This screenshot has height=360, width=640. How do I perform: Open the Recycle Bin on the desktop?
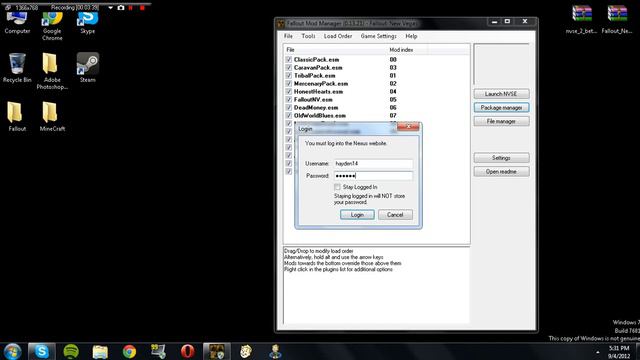coord(17,68)
